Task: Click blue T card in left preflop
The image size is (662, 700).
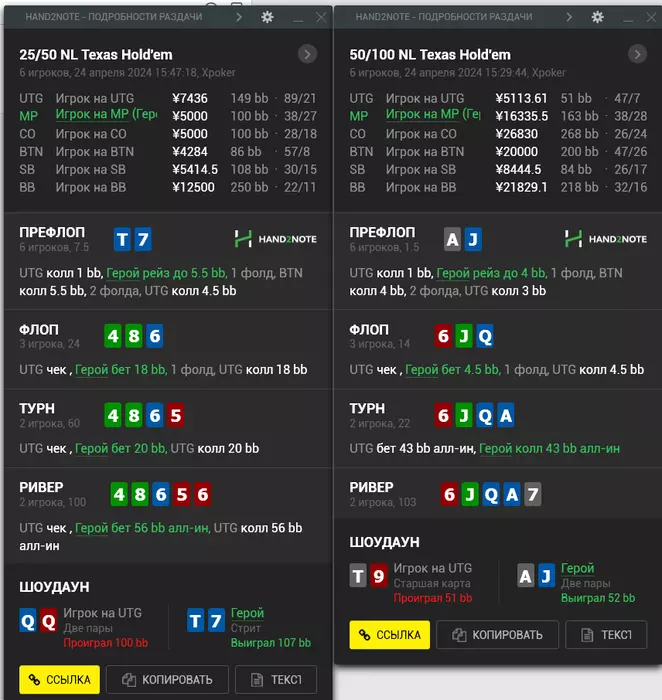Action: click(x=122, y=239)
